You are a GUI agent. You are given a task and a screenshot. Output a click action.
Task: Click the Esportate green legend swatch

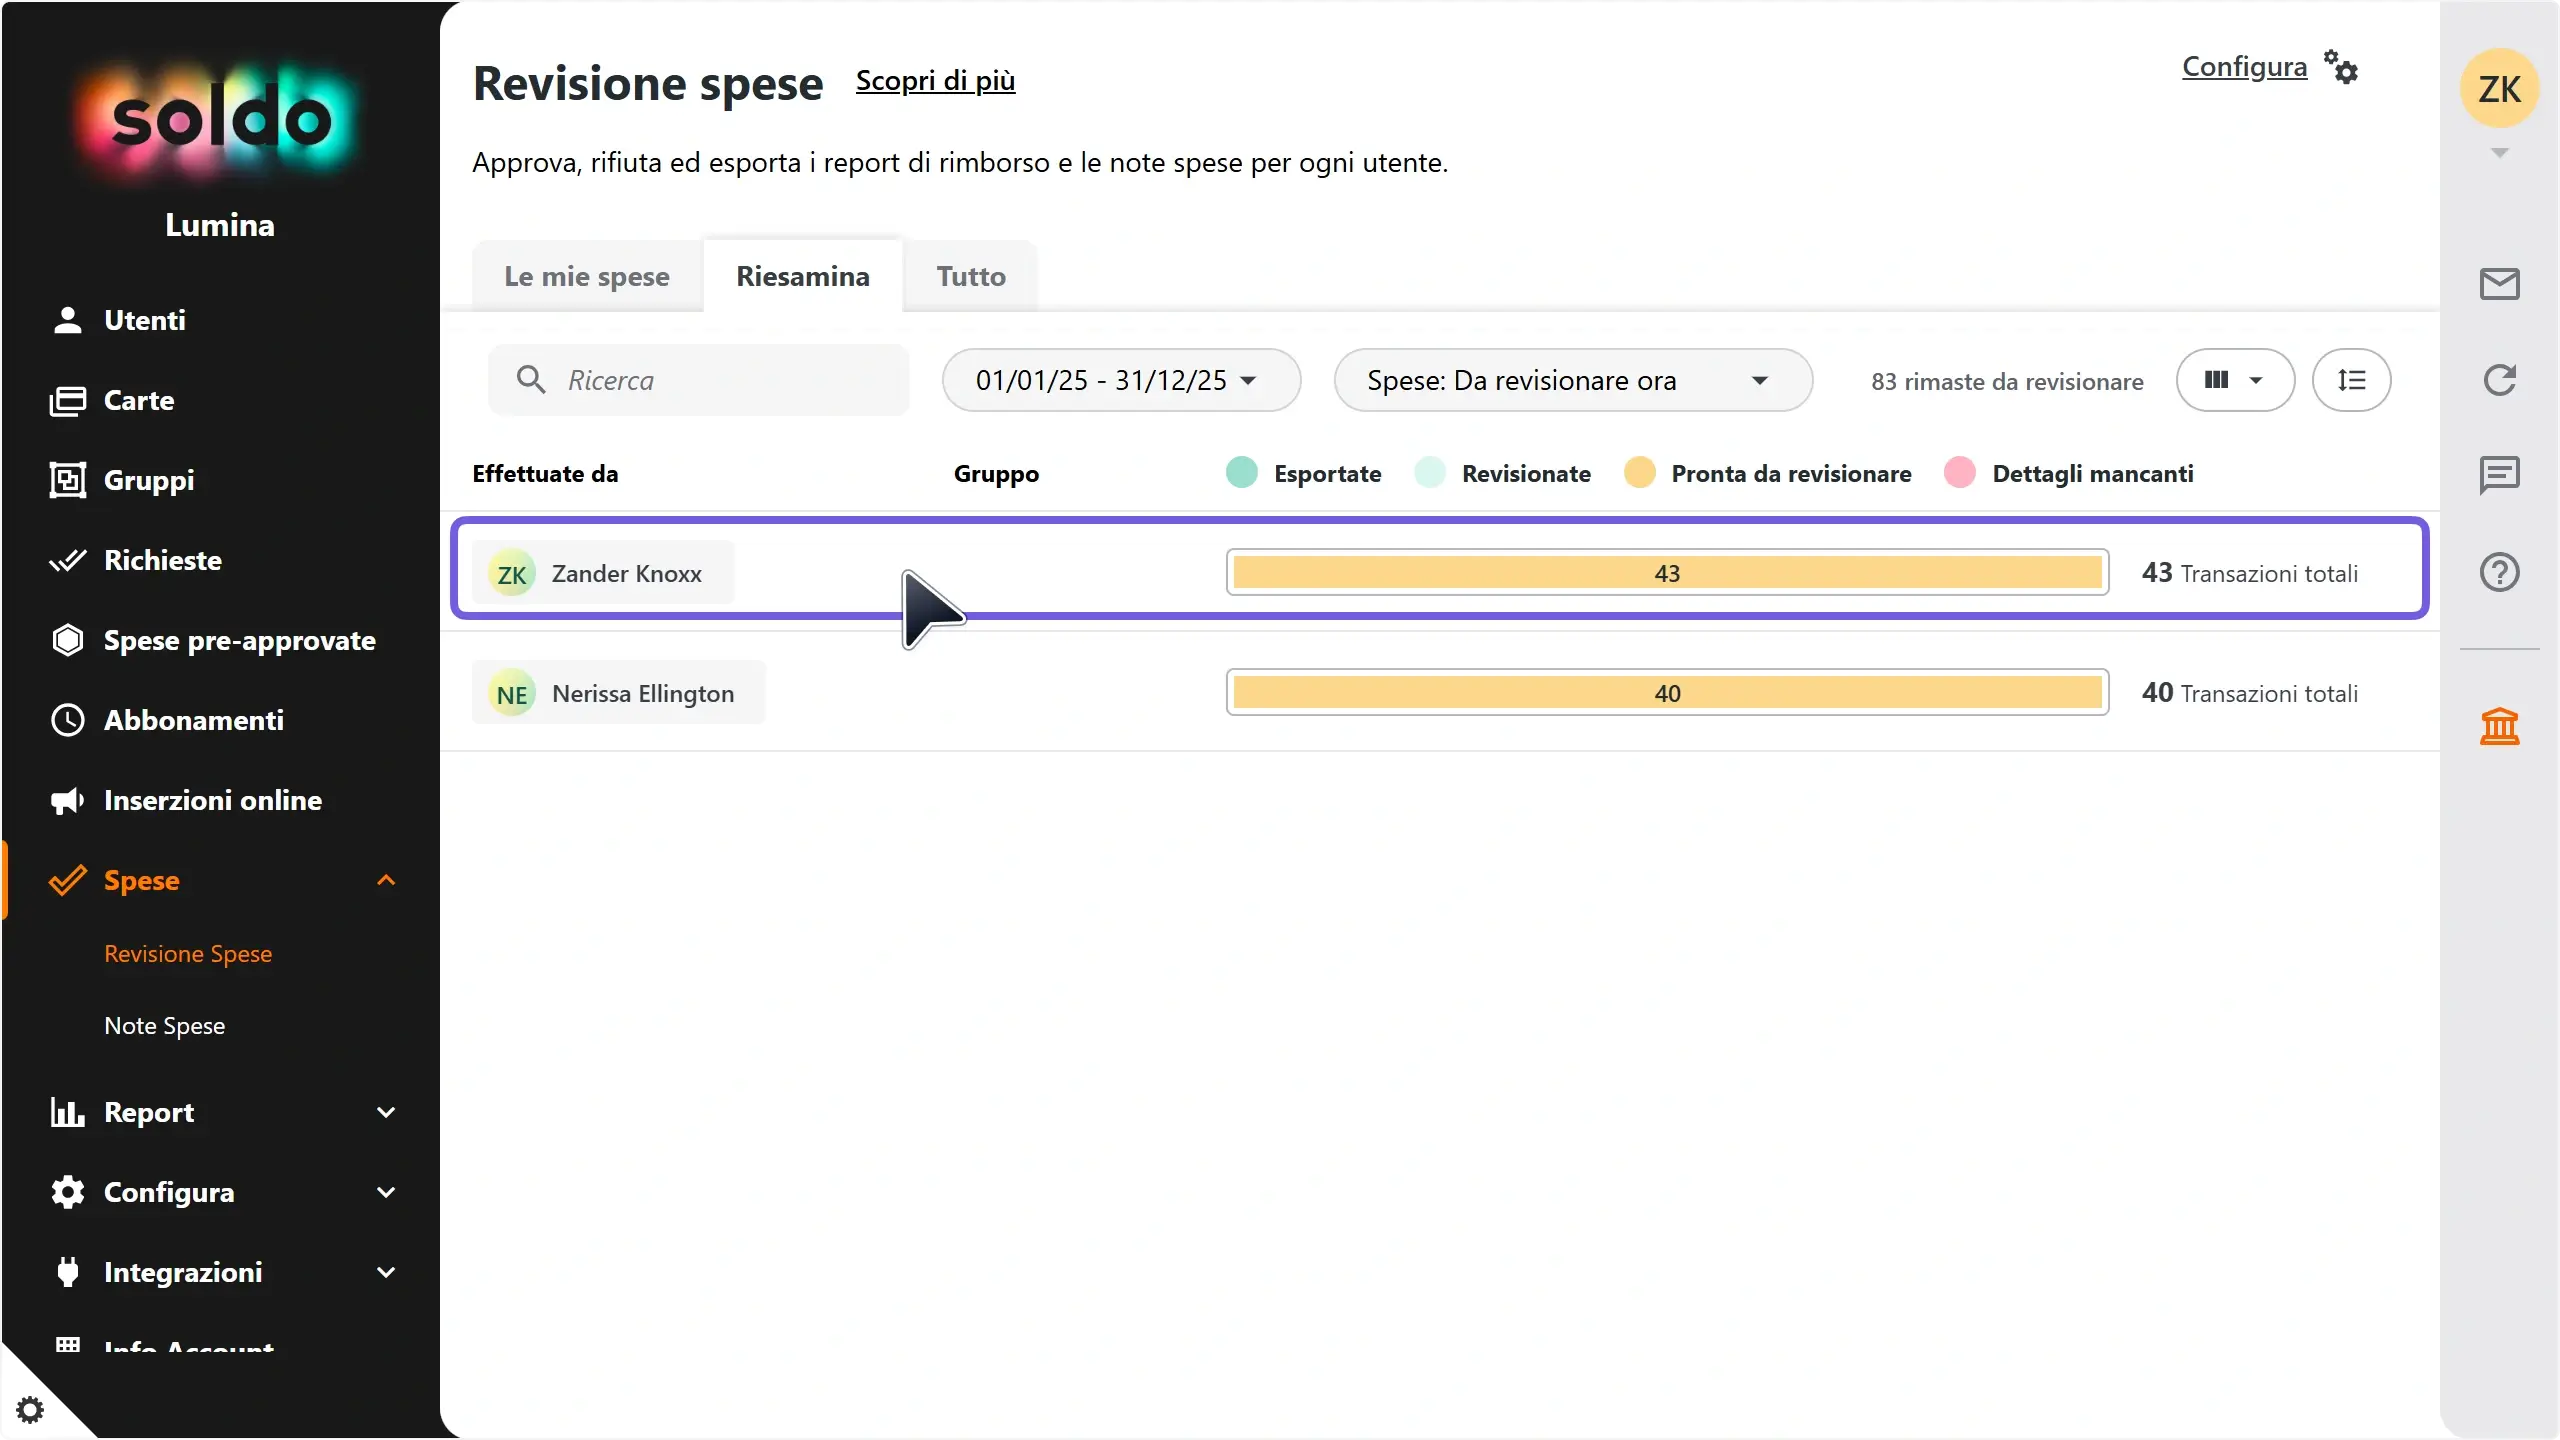pyautogui.click(x=1242, y=473)
